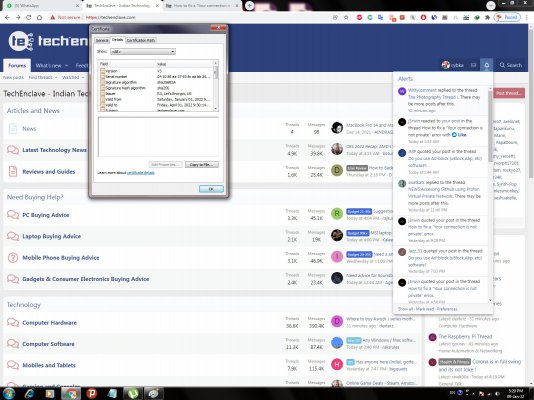The width and height of the screenshot is (534, 400).
Task: Open Chrome's three-dot menu
Action: [x=527, y=17]
